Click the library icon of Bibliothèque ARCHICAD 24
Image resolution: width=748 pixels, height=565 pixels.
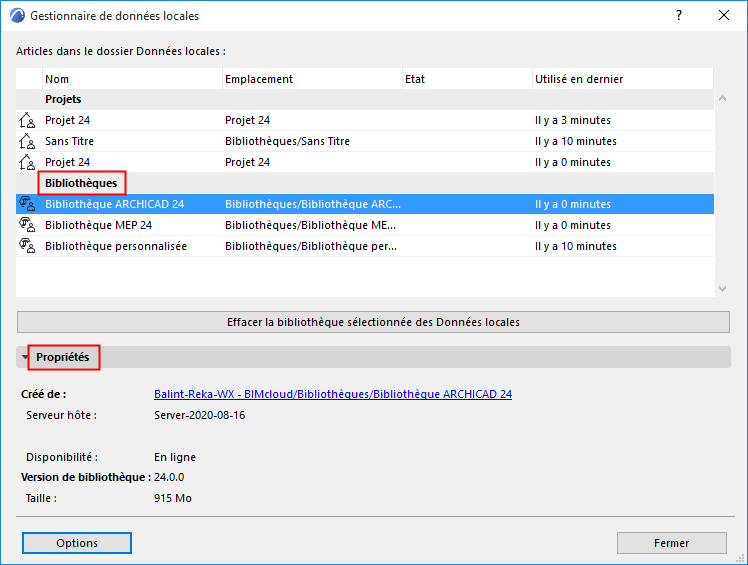point(27,204)
